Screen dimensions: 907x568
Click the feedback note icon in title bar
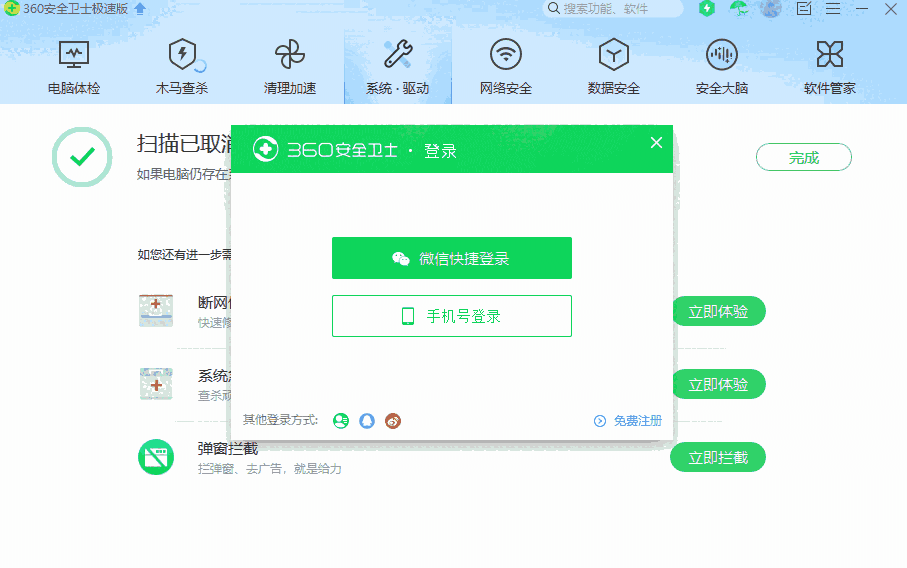click(x=803, y=8)
